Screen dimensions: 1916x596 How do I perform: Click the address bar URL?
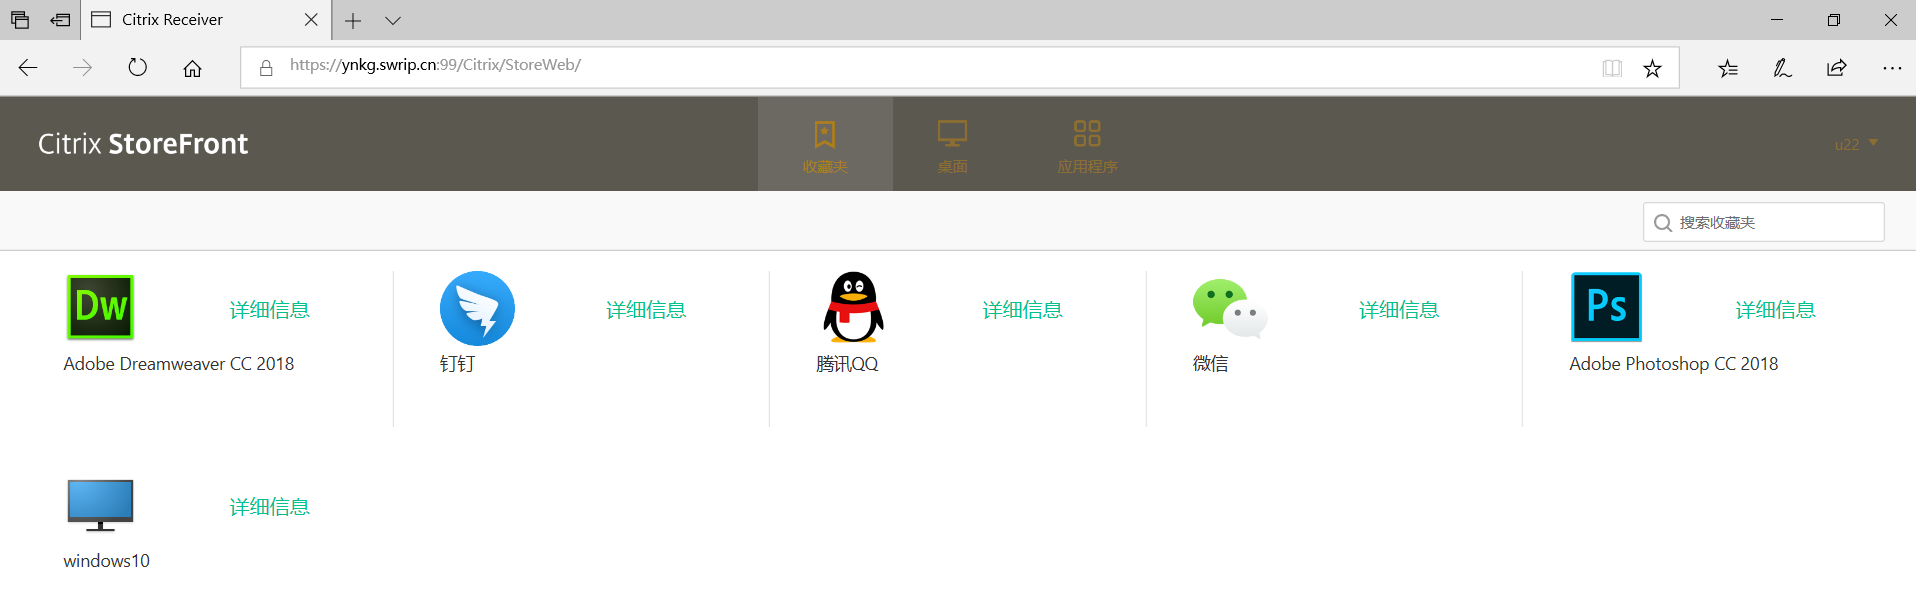tap(435, 65)
